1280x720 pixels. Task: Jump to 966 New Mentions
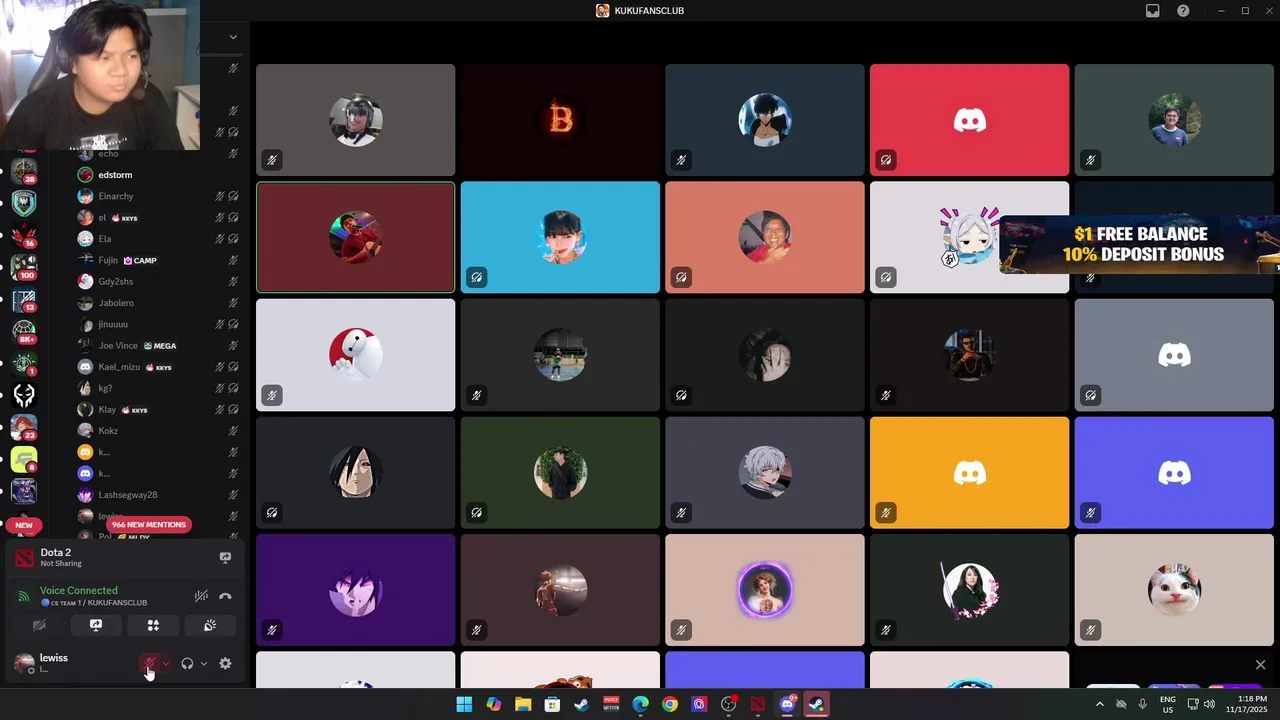[x=148, y=525]
